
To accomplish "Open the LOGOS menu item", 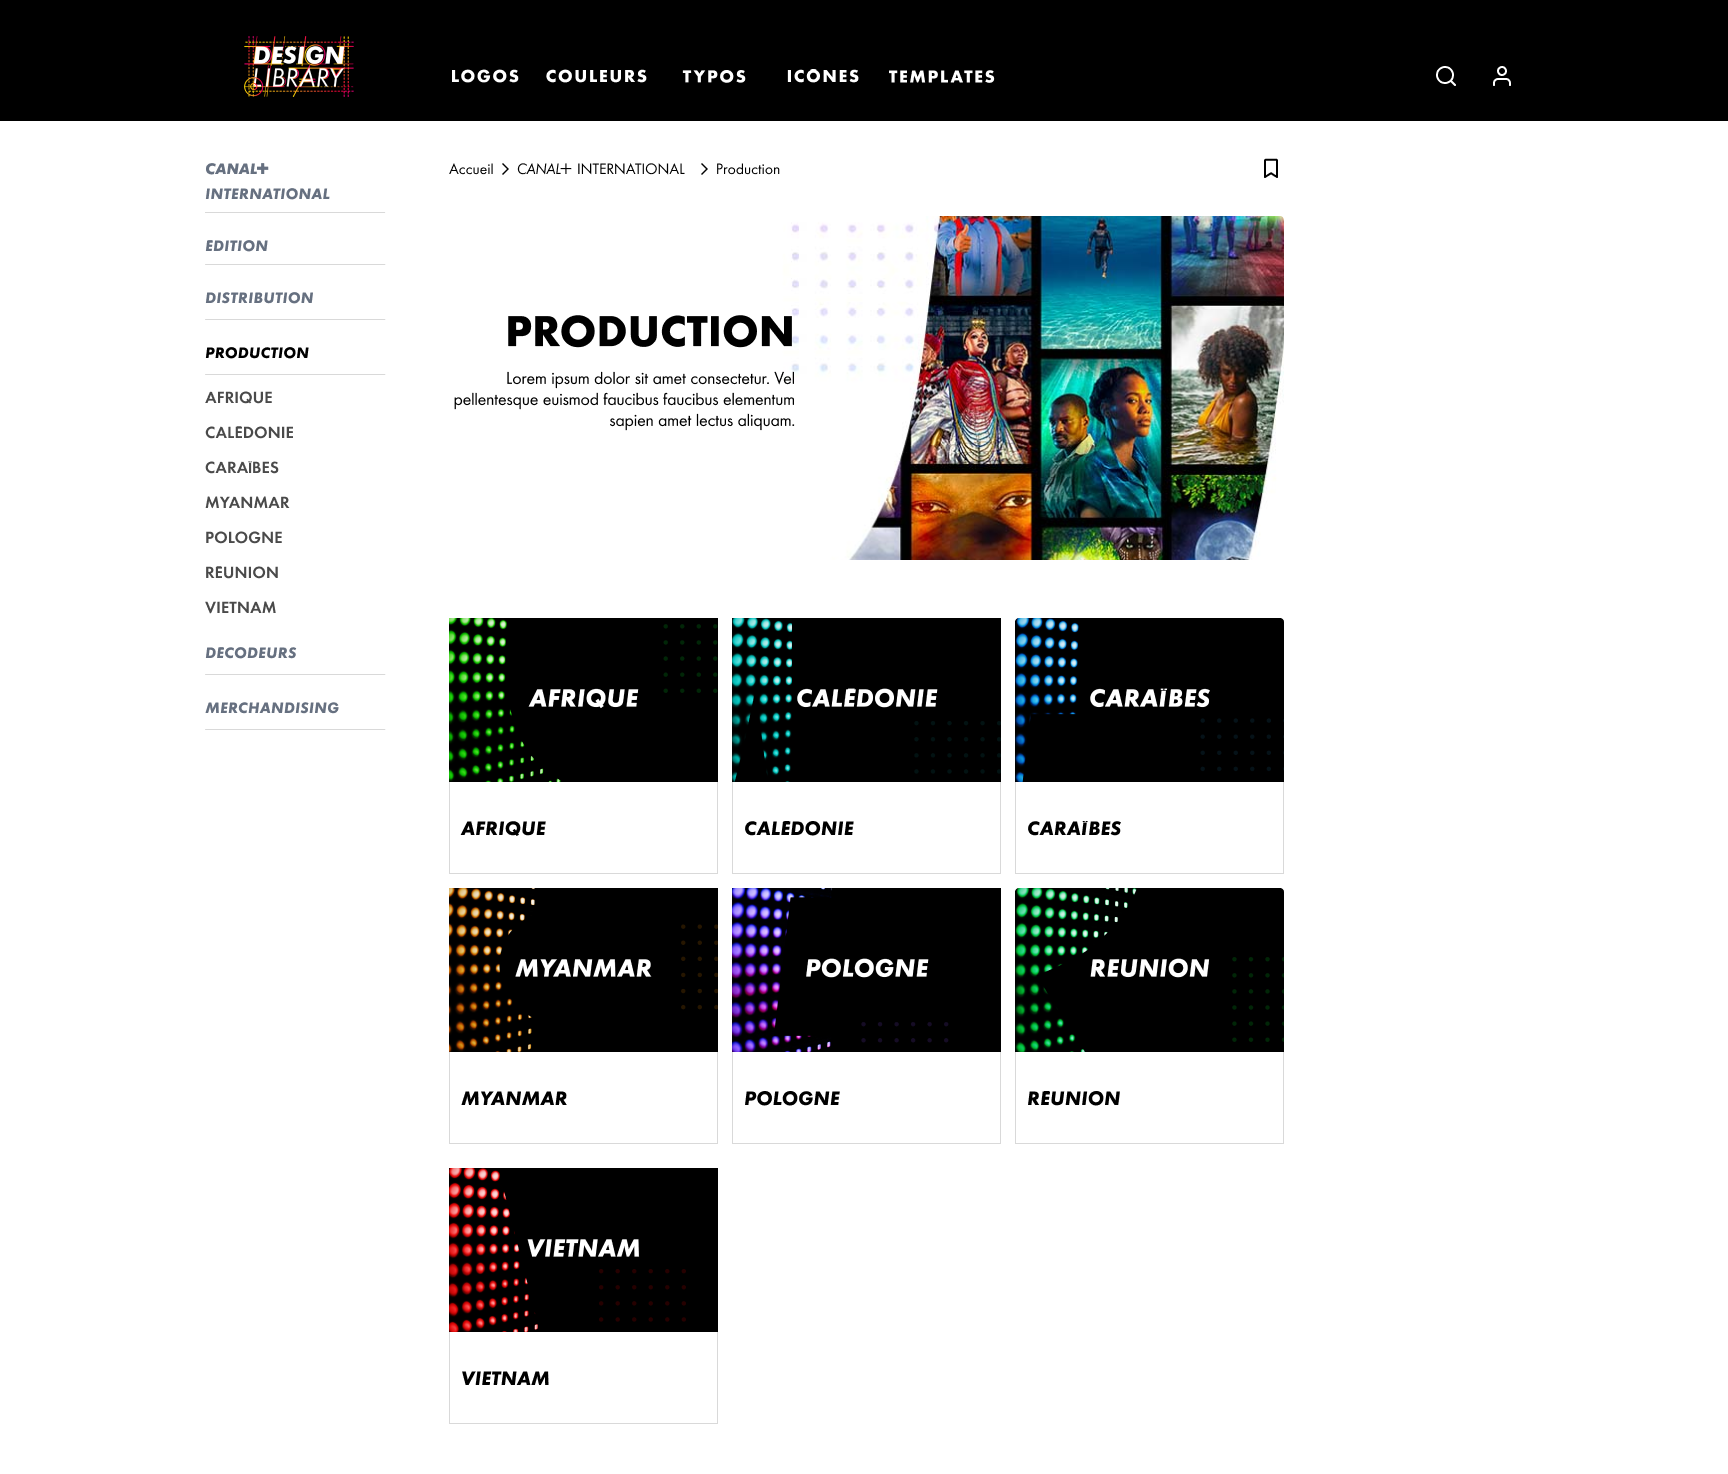I will tap(485, 76).
